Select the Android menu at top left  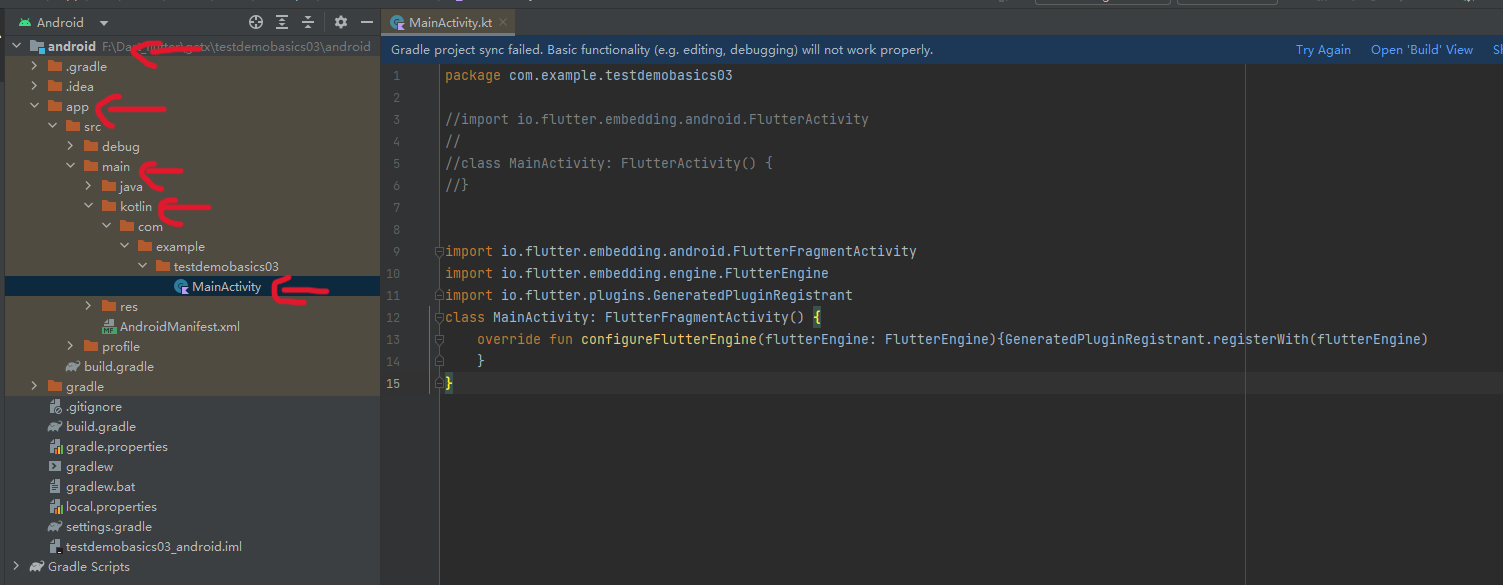[x=58, y=21]
